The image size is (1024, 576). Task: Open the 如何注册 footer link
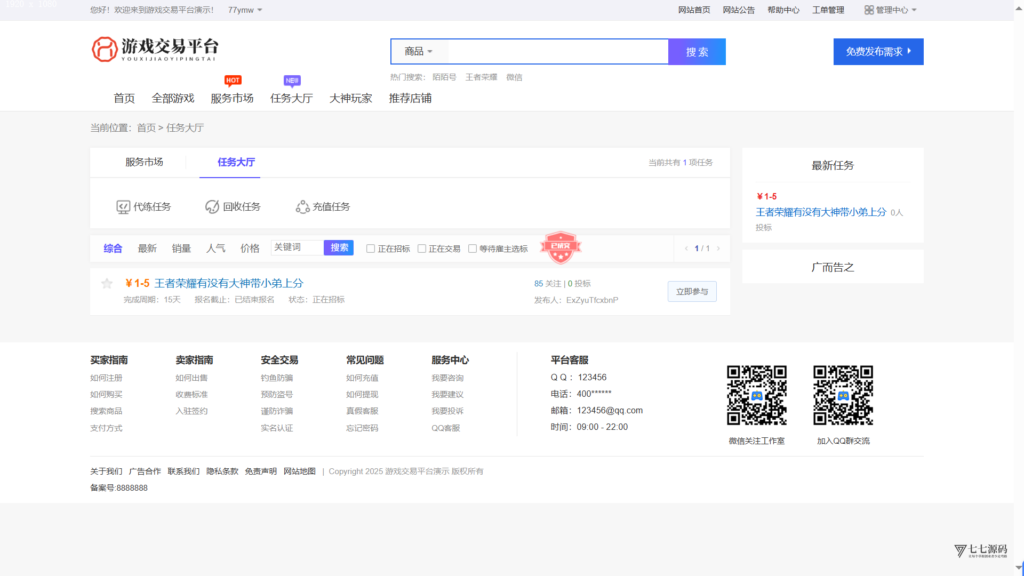[x=106, y=377]
